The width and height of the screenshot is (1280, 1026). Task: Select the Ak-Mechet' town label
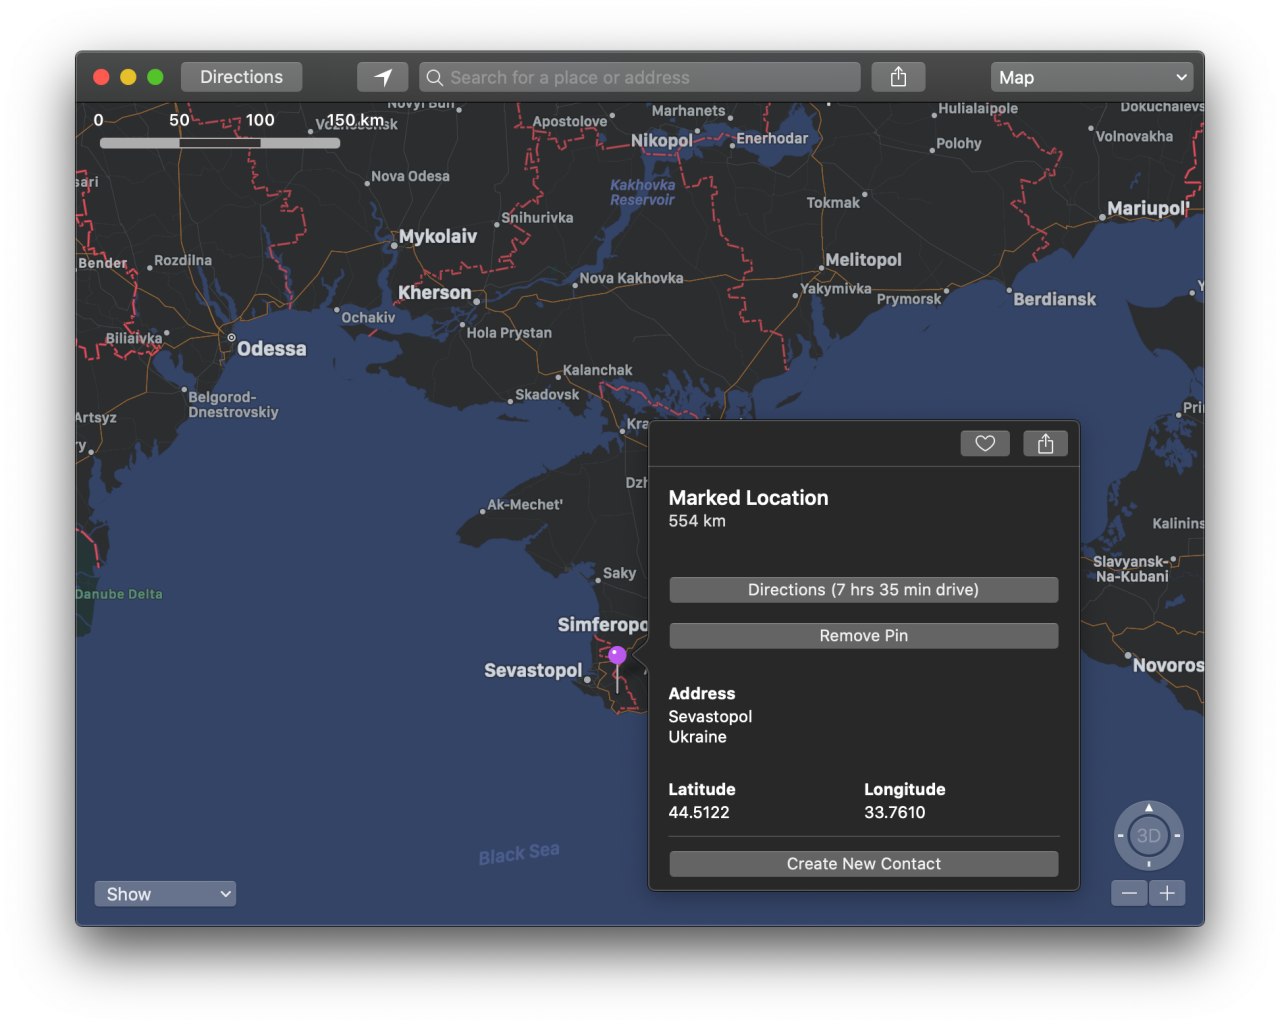click(525, 505)
